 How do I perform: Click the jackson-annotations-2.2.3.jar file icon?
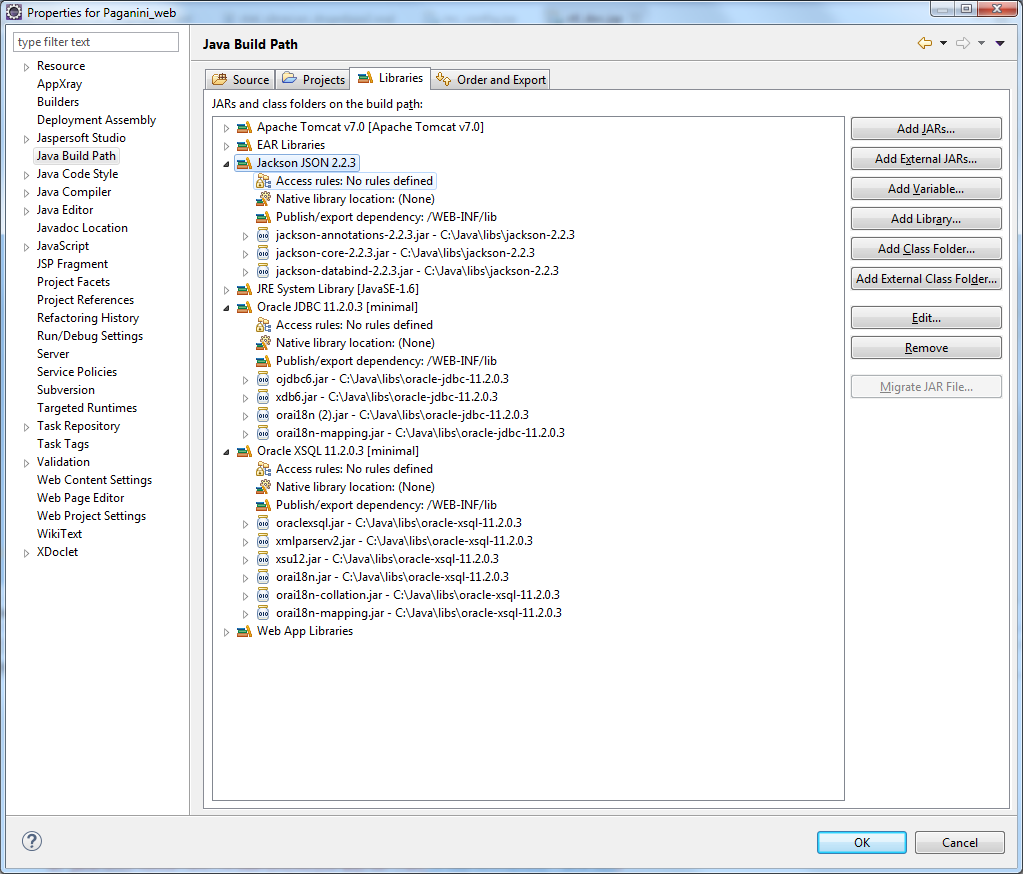tap(263, 235)
